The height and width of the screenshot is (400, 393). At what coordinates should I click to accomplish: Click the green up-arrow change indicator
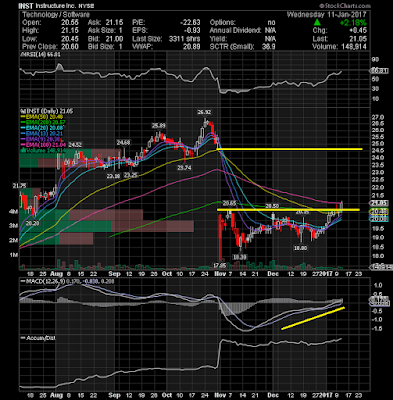(x=317, y=23)
